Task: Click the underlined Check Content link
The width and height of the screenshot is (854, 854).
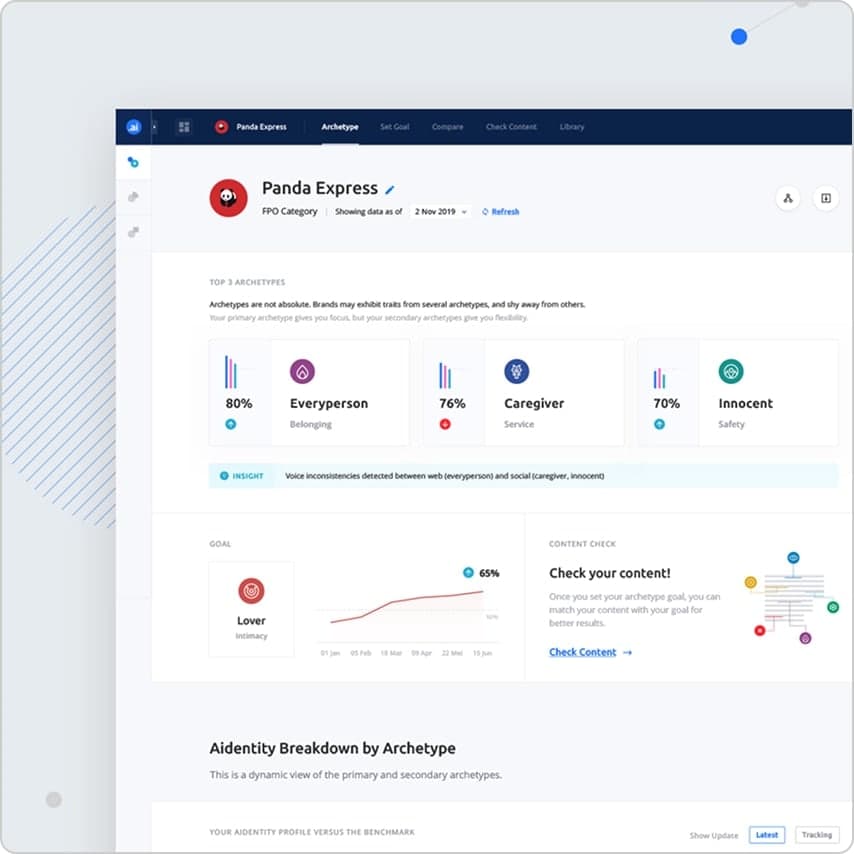Action: 583,652
